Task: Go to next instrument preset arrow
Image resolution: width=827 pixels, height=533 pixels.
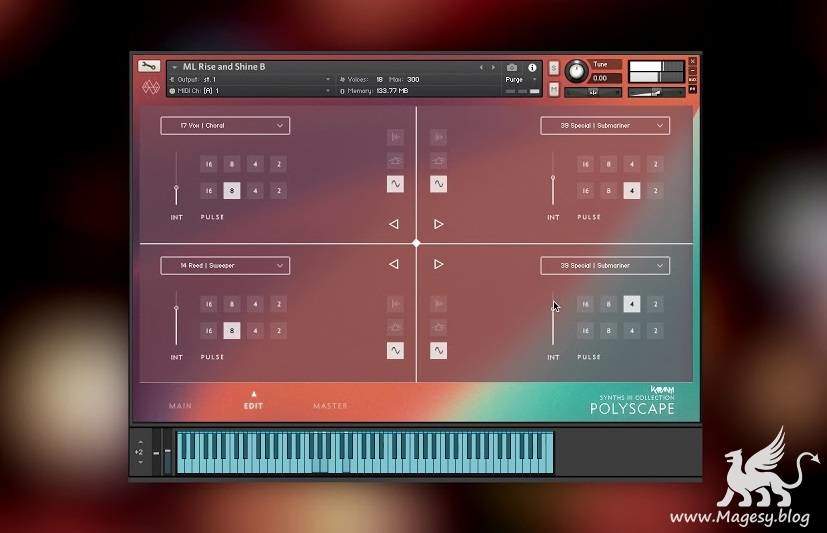Action: click(x=493, y=67)
